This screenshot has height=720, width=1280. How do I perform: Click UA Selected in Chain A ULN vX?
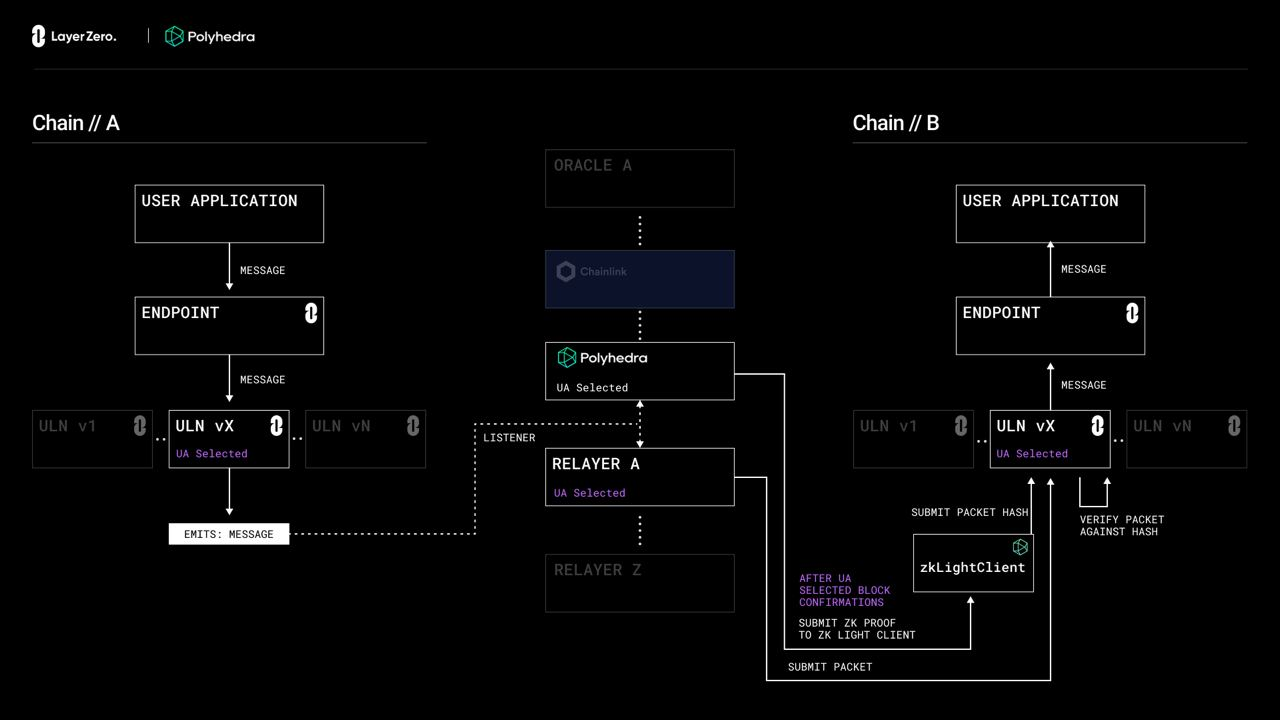point(212,454)
